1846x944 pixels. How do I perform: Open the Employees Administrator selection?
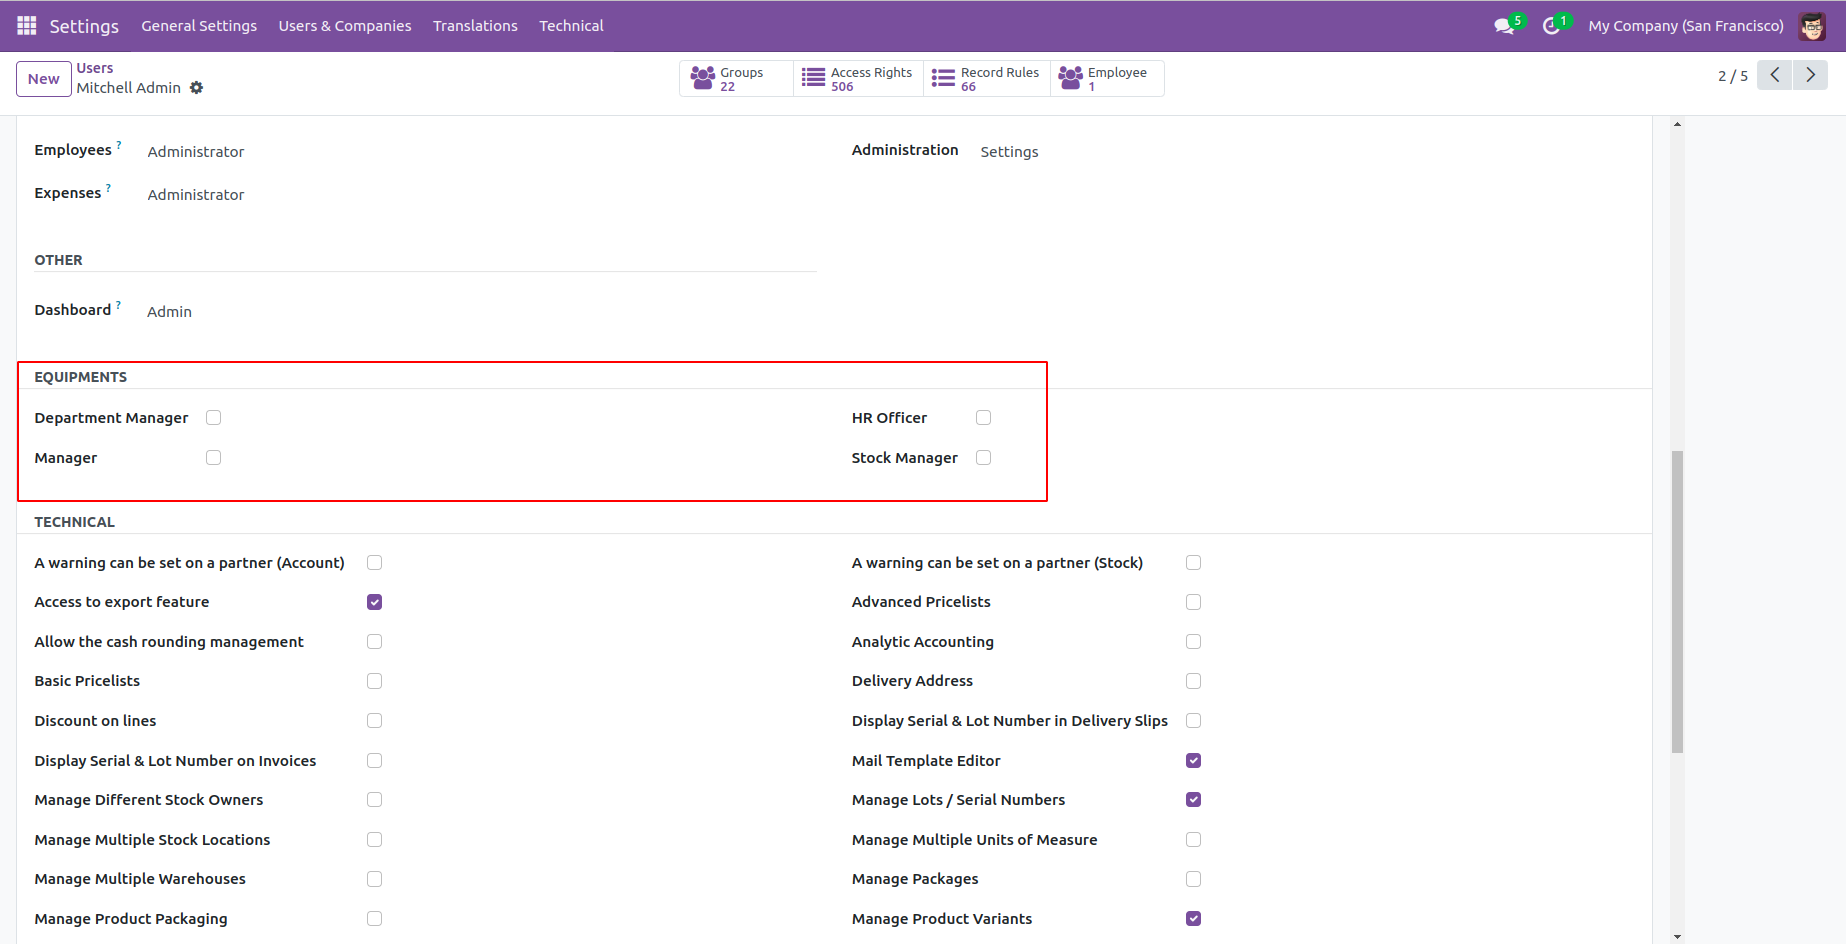[x=196, y=152]
